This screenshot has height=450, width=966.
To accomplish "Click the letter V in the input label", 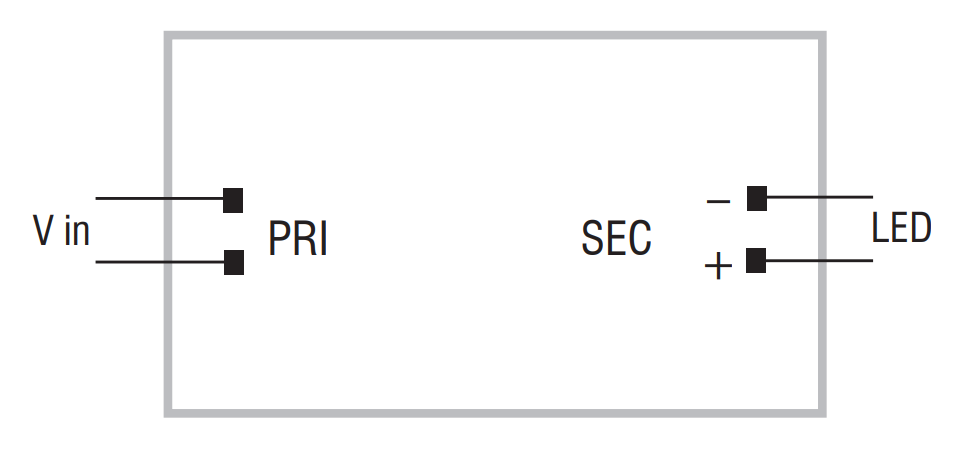I will (x=42, y=231).
